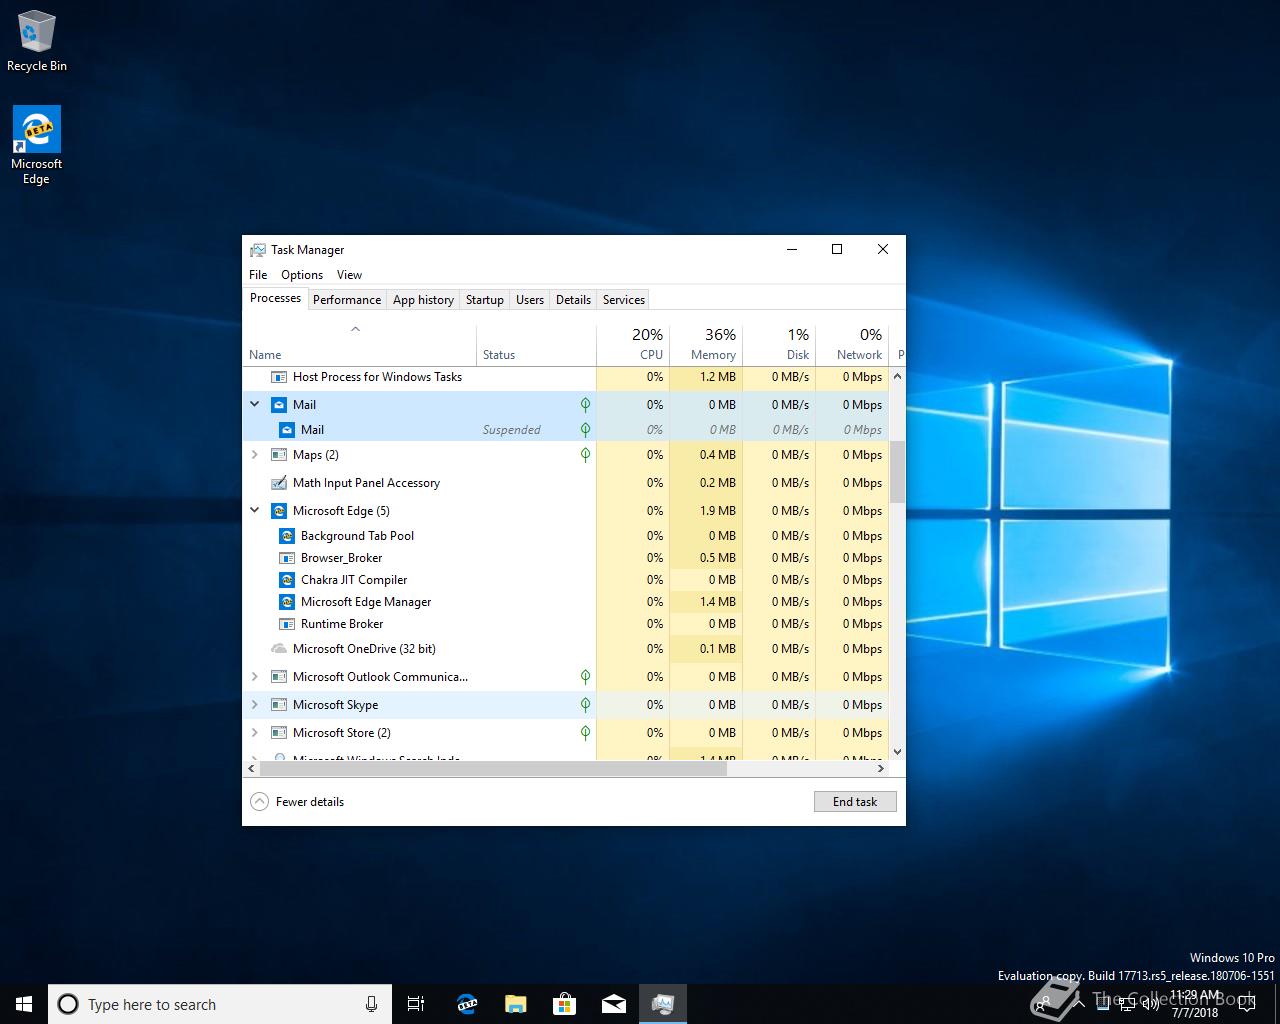1280x1024 pixels.
Task: Expand the Microsoft Store (2) group
Action: (x=254, y=733)
